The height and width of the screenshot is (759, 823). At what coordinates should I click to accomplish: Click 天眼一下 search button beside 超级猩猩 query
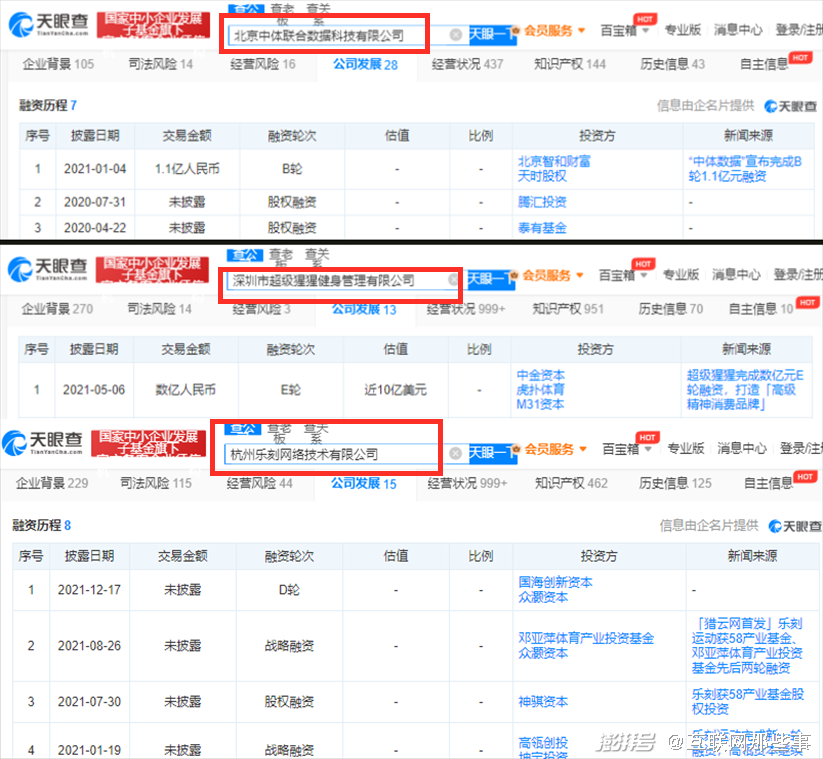(490, 279)
